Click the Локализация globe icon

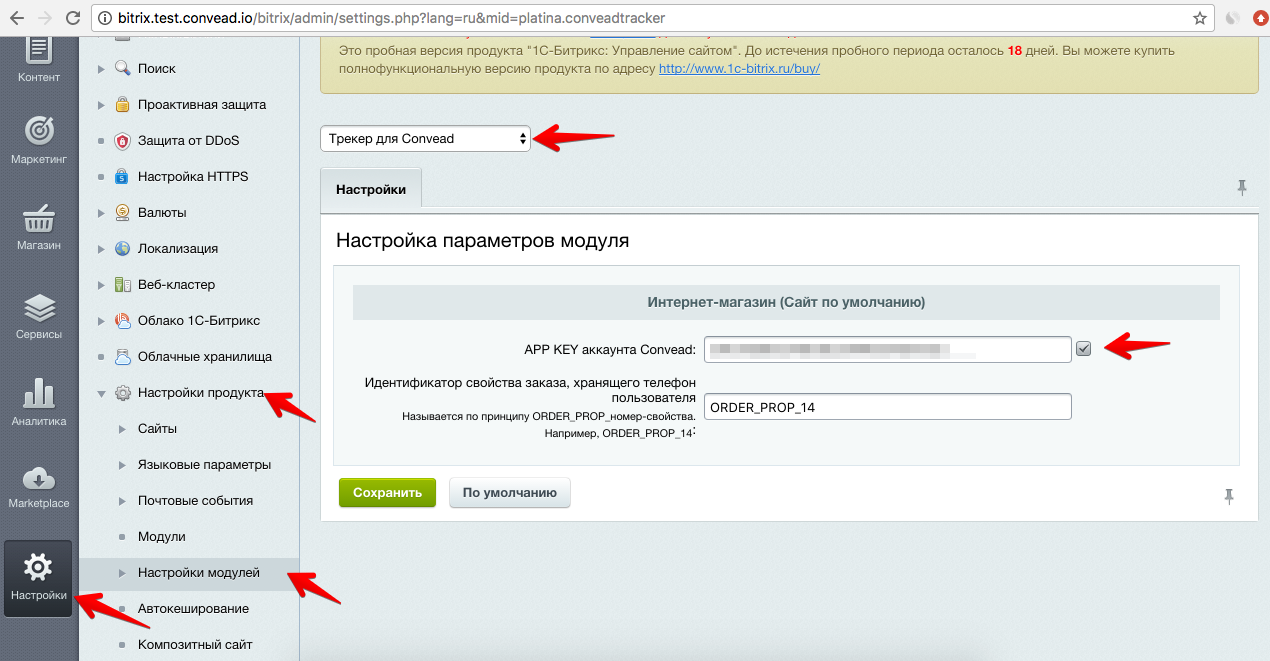click(x=123, y=249)
